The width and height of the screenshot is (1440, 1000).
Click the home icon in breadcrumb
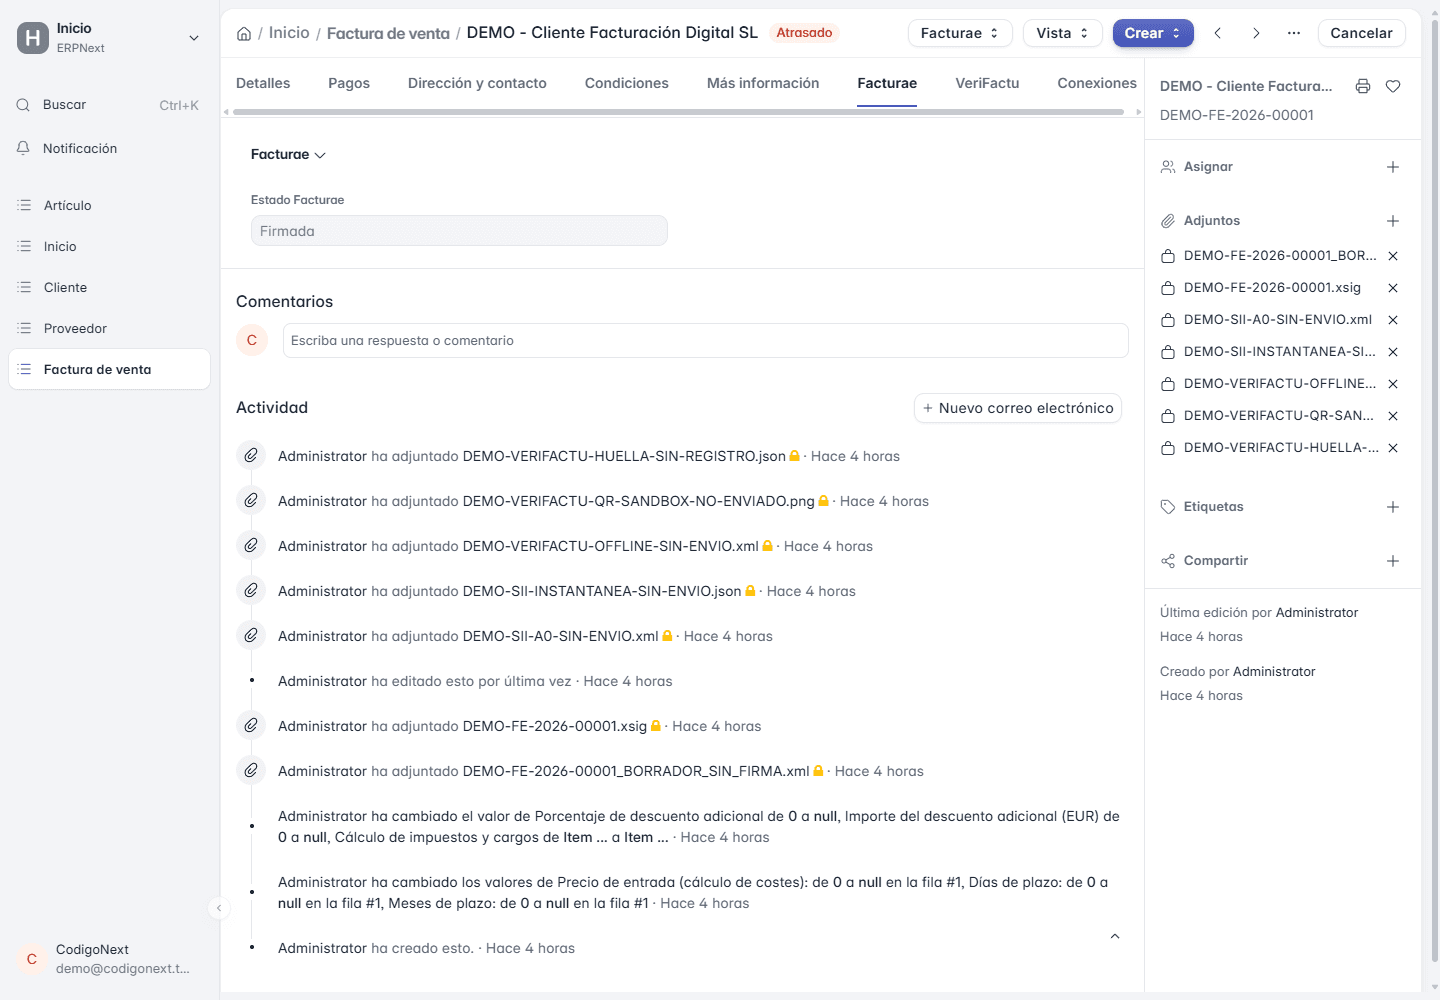point(244,34)
